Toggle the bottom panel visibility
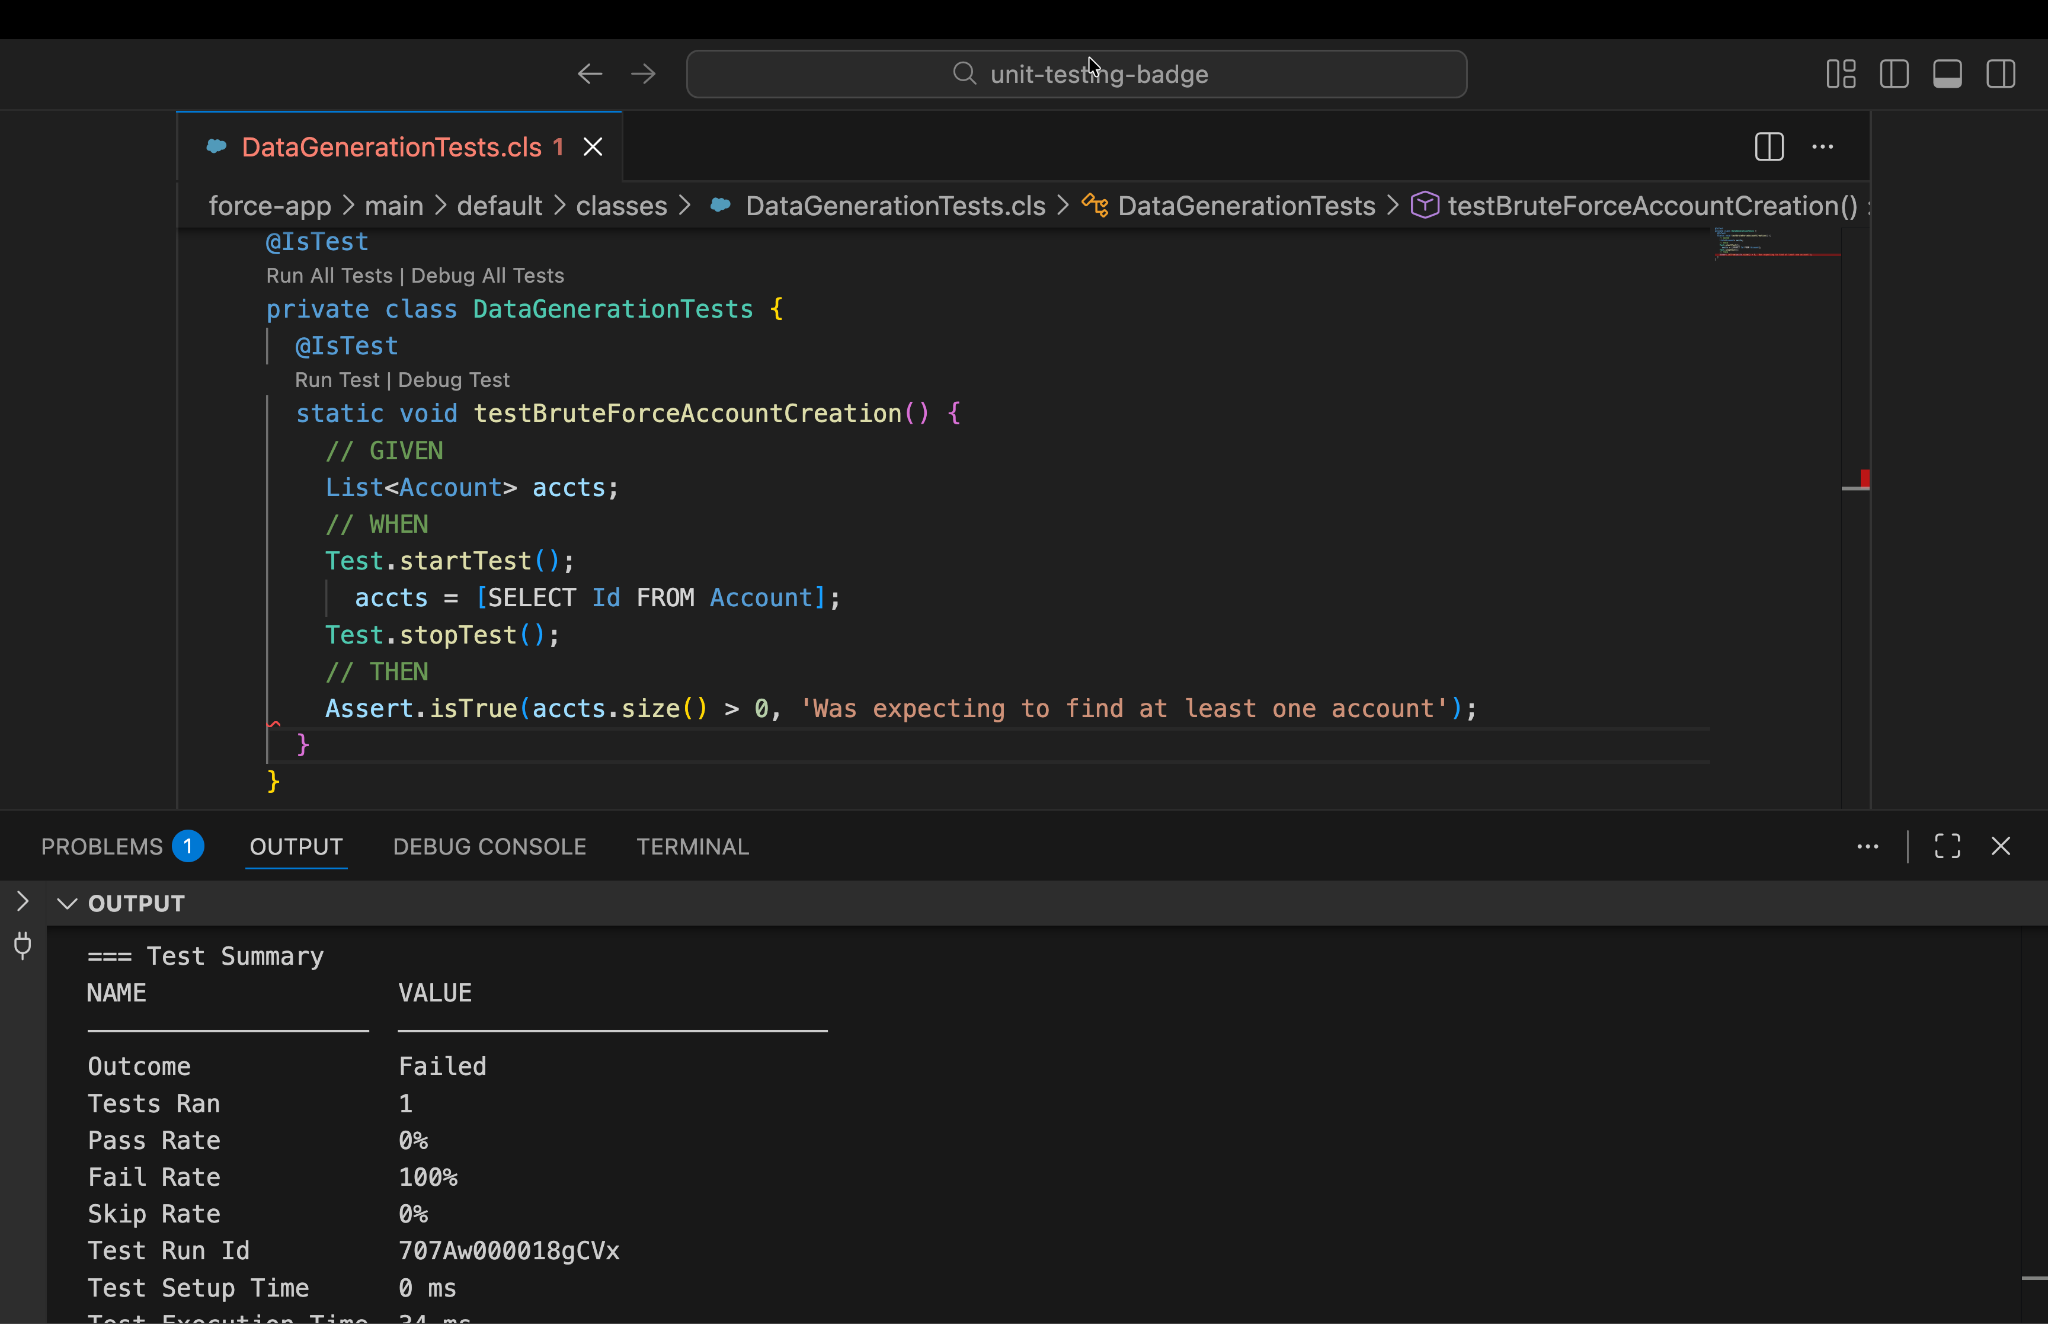2048x1324 pixels. 1947,74
